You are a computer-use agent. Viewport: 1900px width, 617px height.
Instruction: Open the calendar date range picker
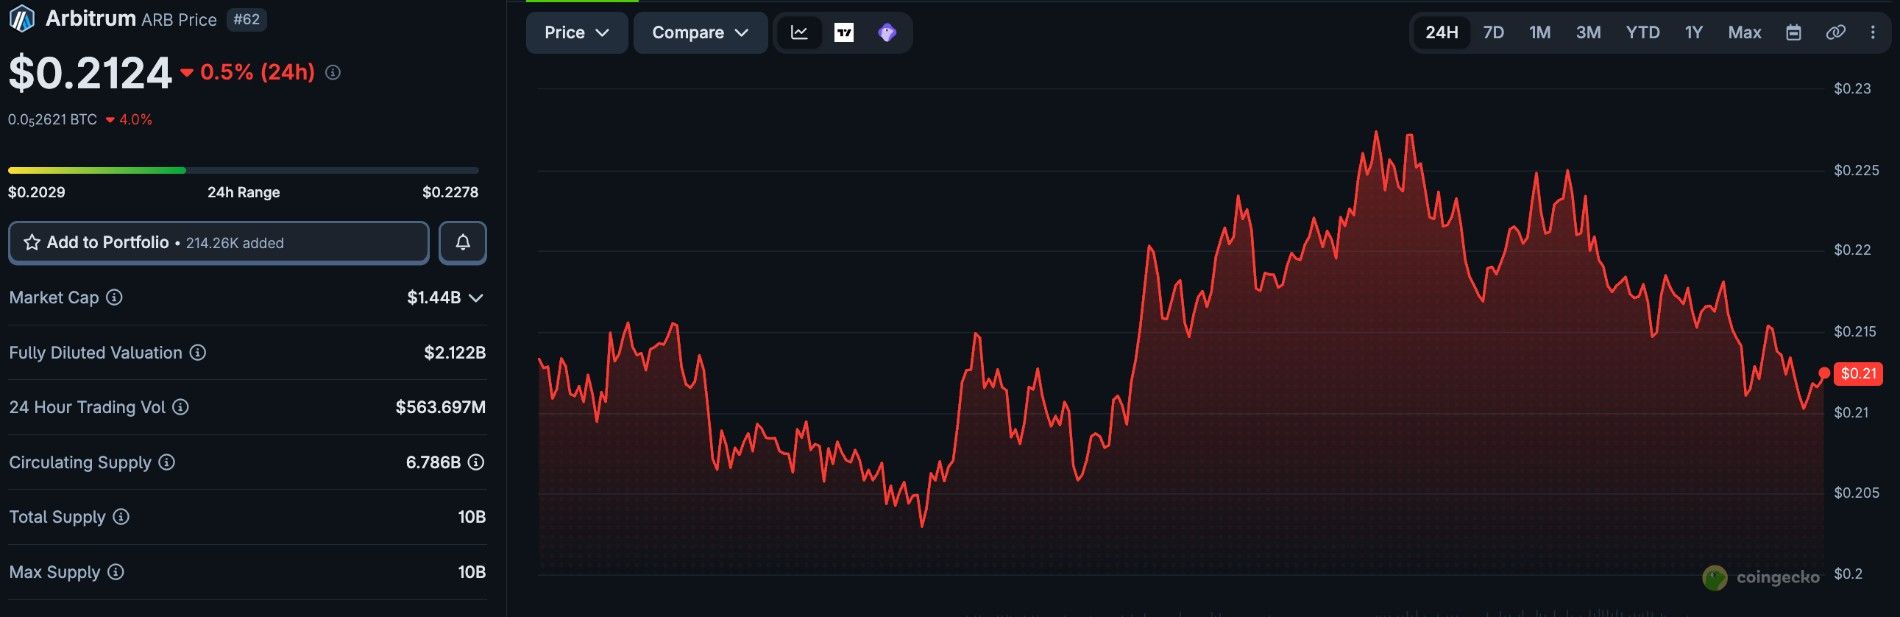click(1794, 33)
